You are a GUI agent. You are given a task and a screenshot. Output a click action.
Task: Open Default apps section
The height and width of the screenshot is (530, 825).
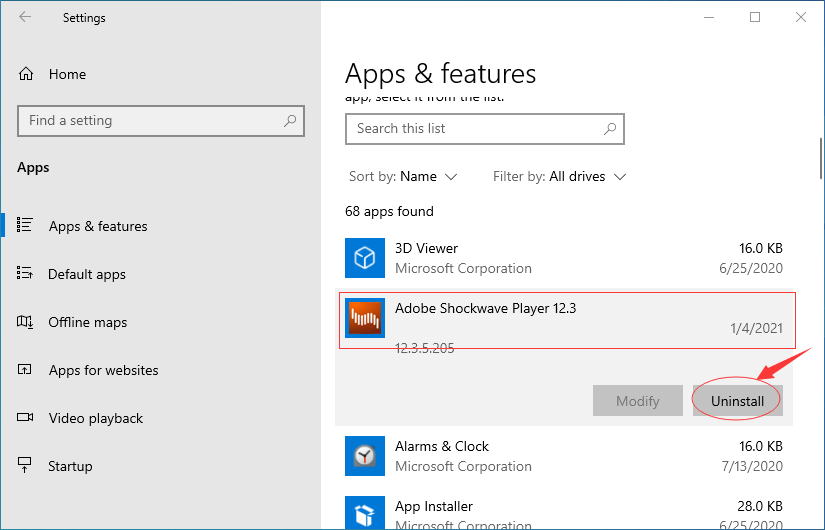tap(87, 274)
